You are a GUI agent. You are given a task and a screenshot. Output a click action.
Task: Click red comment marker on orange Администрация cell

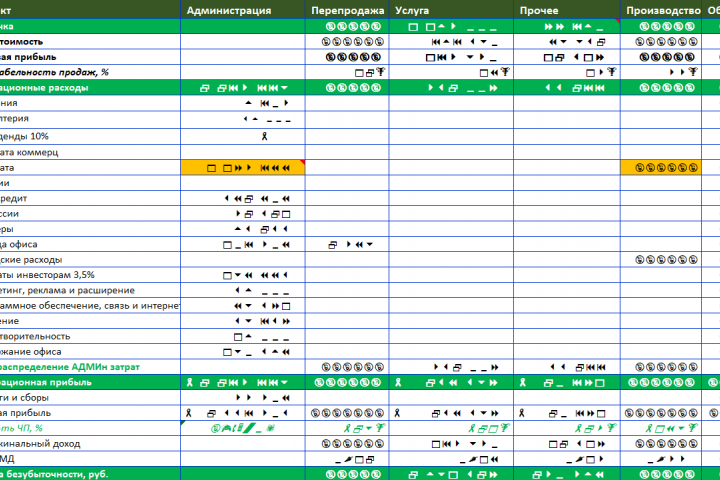click(x=302, y=163)
